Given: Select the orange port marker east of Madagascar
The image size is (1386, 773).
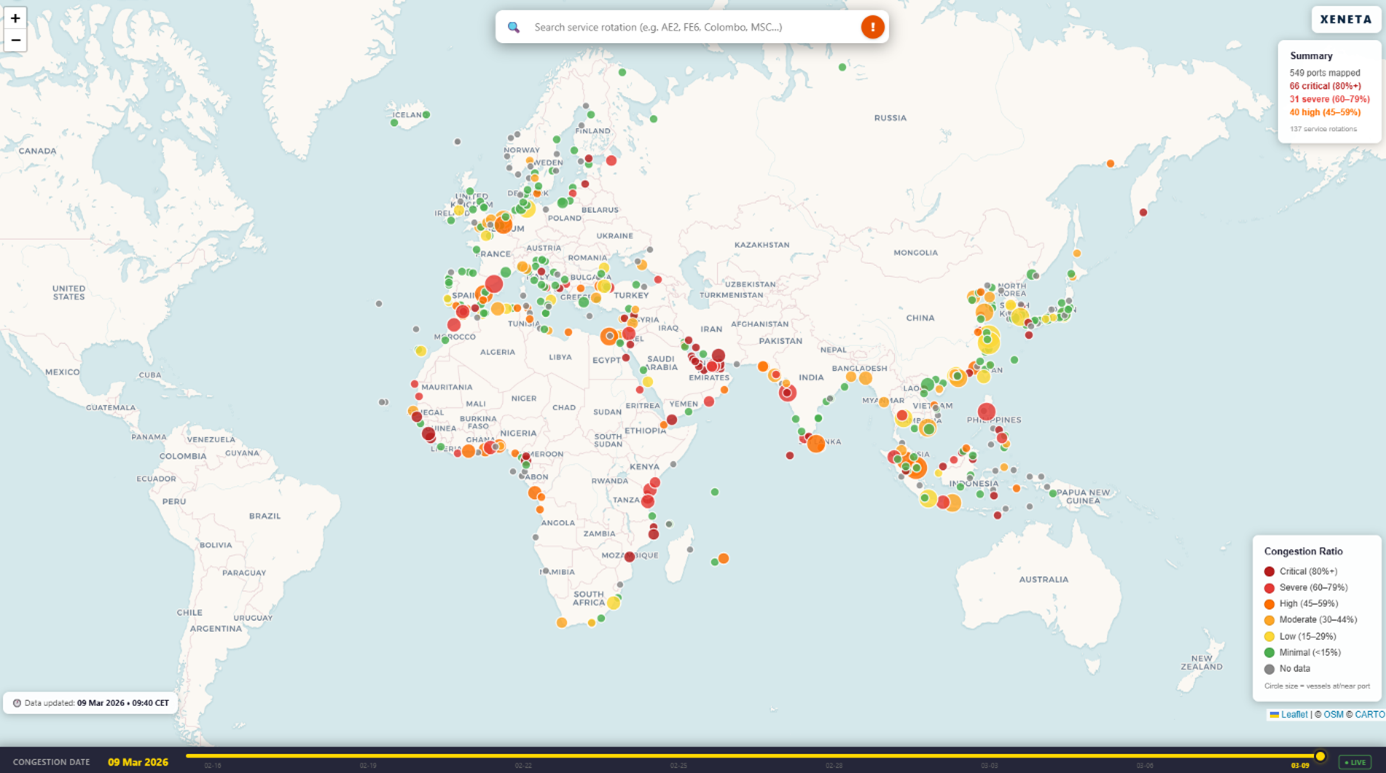Looking at the screenshot, I should point(723,559).
